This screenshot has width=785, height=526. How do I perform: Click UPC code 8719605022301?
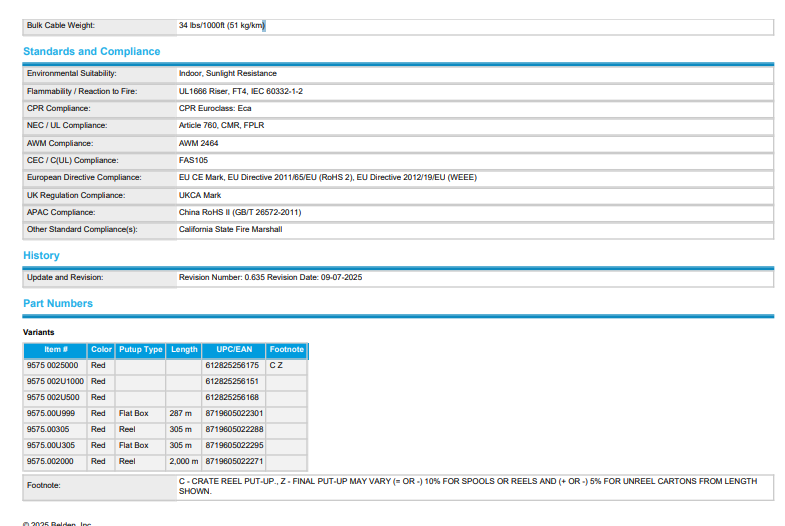point(234,414)
